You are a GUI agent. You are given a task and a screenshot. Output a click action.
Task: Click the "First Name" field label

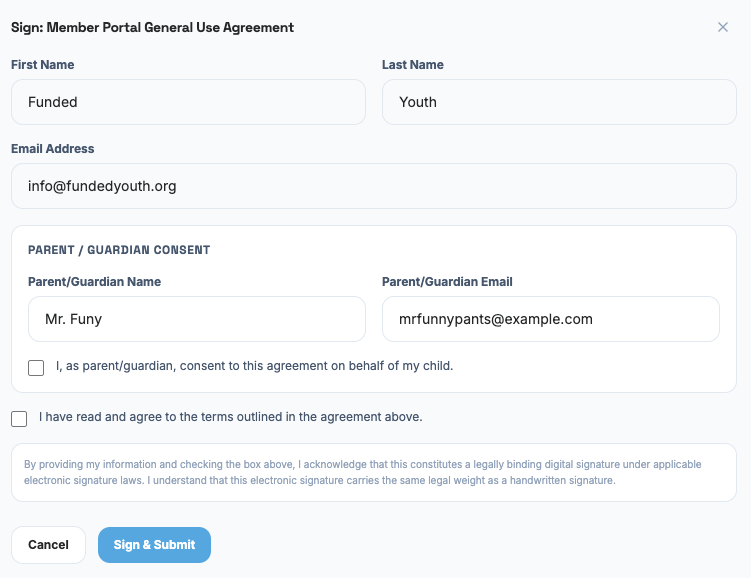click(42, 65)
